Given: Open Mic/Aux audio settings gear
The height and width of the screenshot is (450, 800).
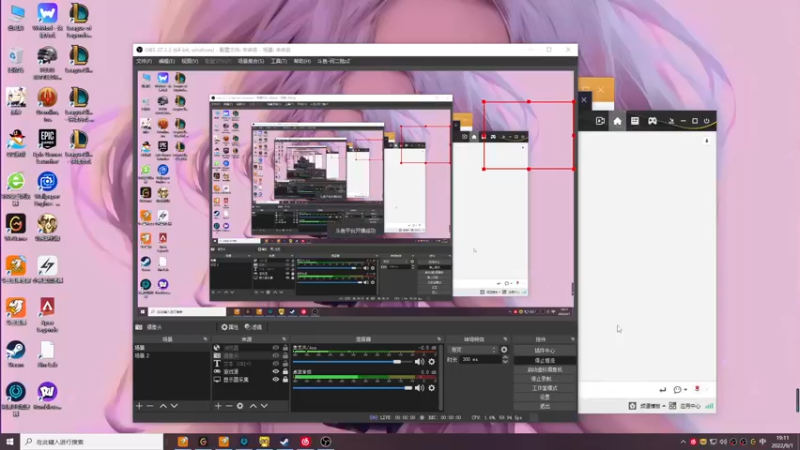Looking at the screenshot, I should click(x=432, y=362).
